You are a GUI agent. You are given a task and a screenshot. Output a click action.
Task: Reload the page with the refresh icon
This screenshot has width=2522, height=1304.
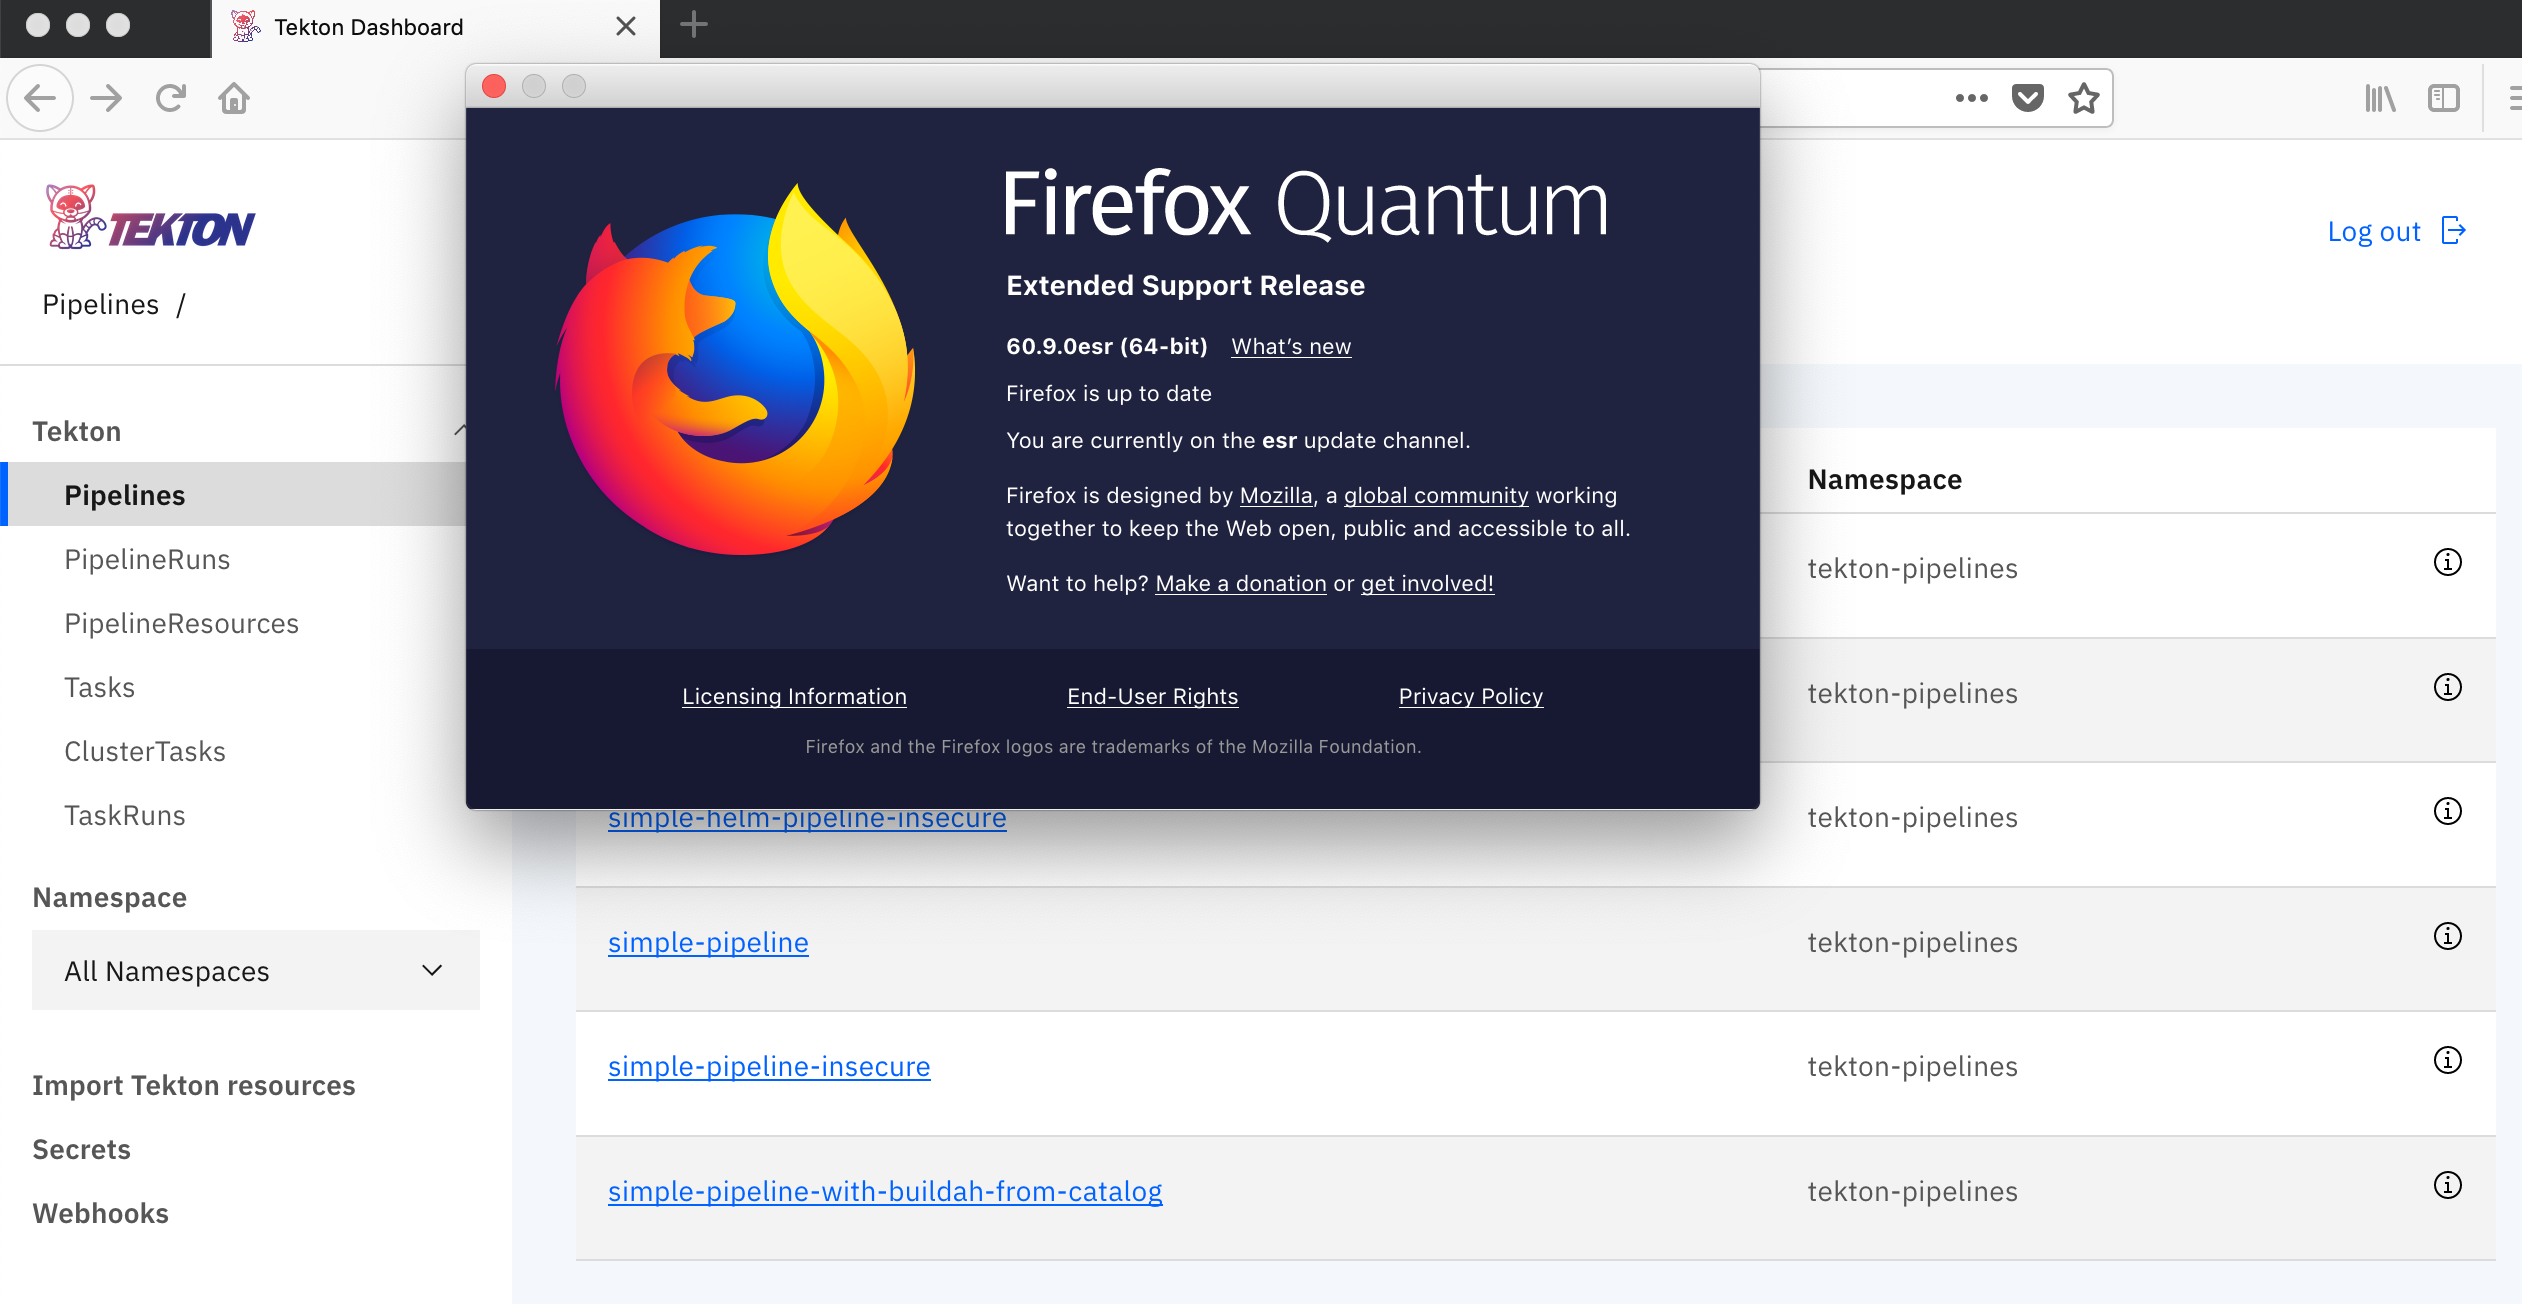[171, 98]
